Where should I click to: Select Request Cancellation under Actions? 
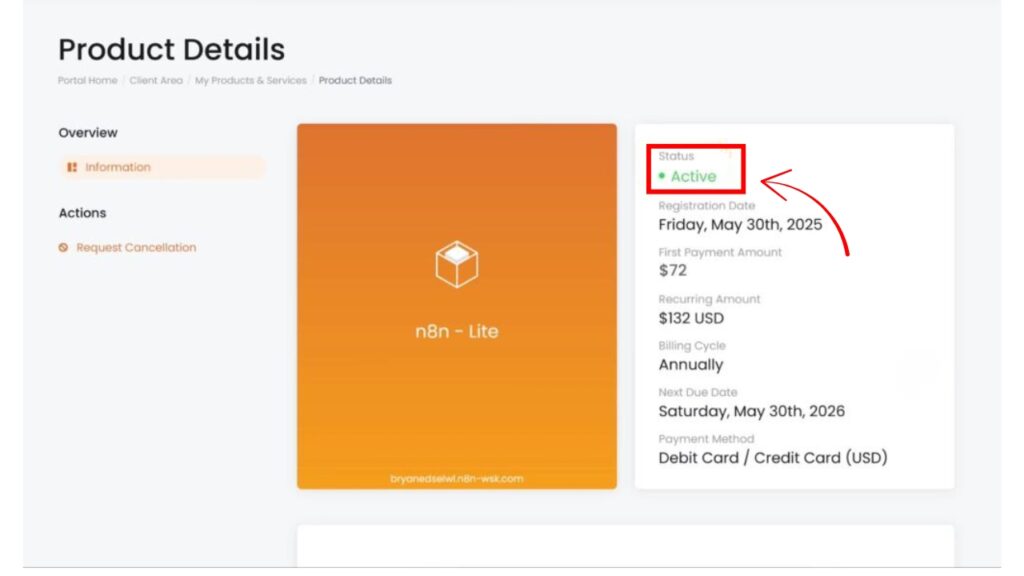pos(136,248)
